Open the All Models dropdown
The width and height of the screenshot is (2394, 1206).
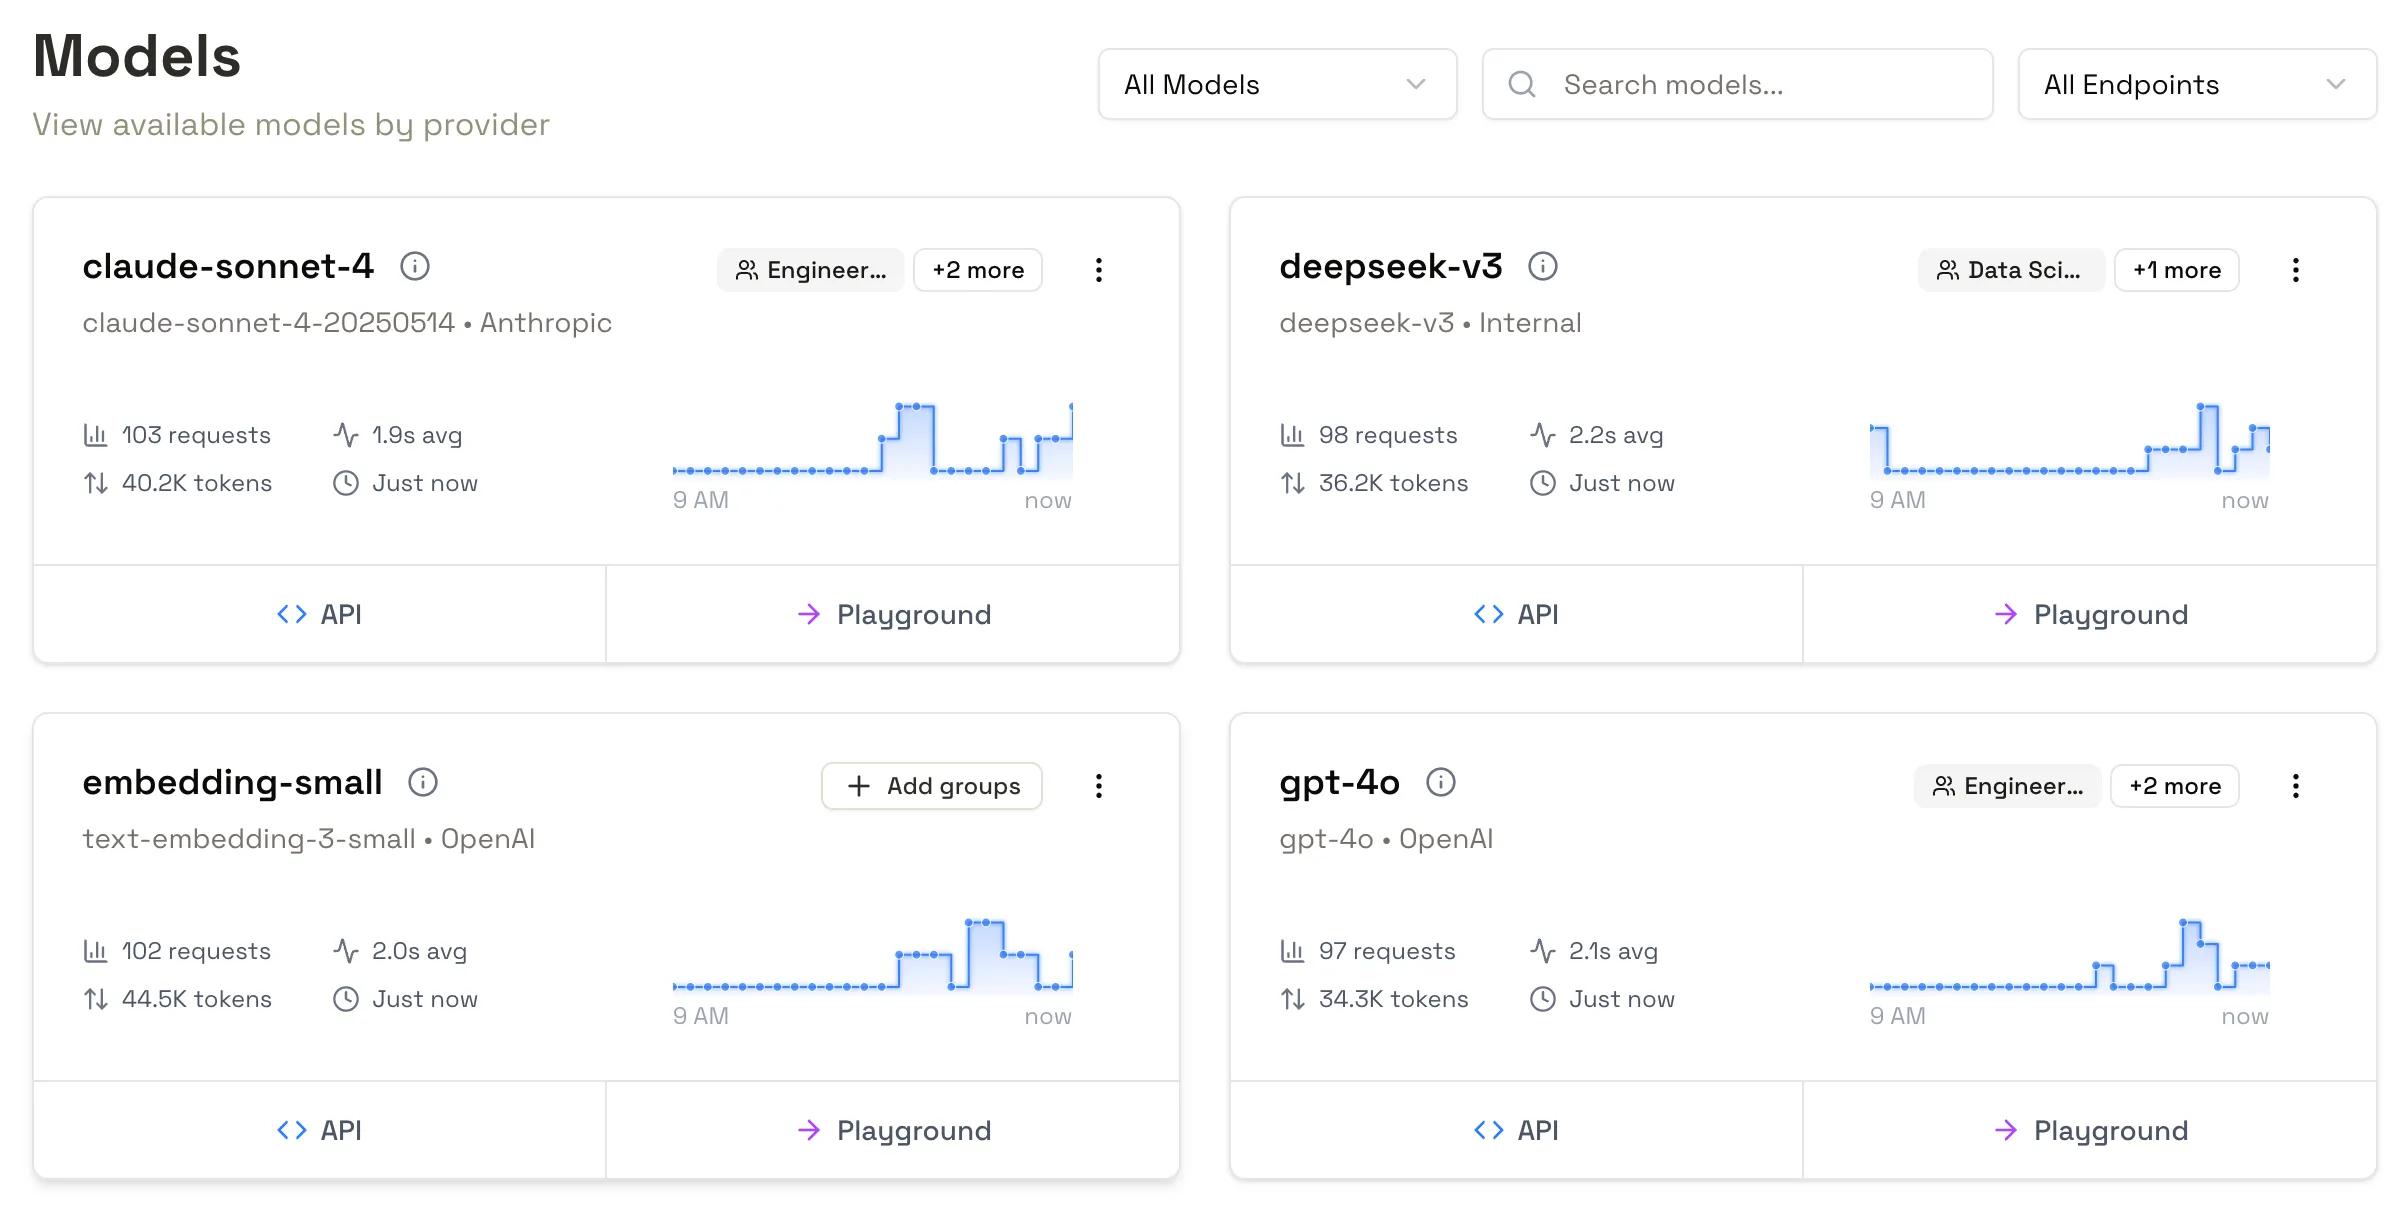tap(1277, 84)
